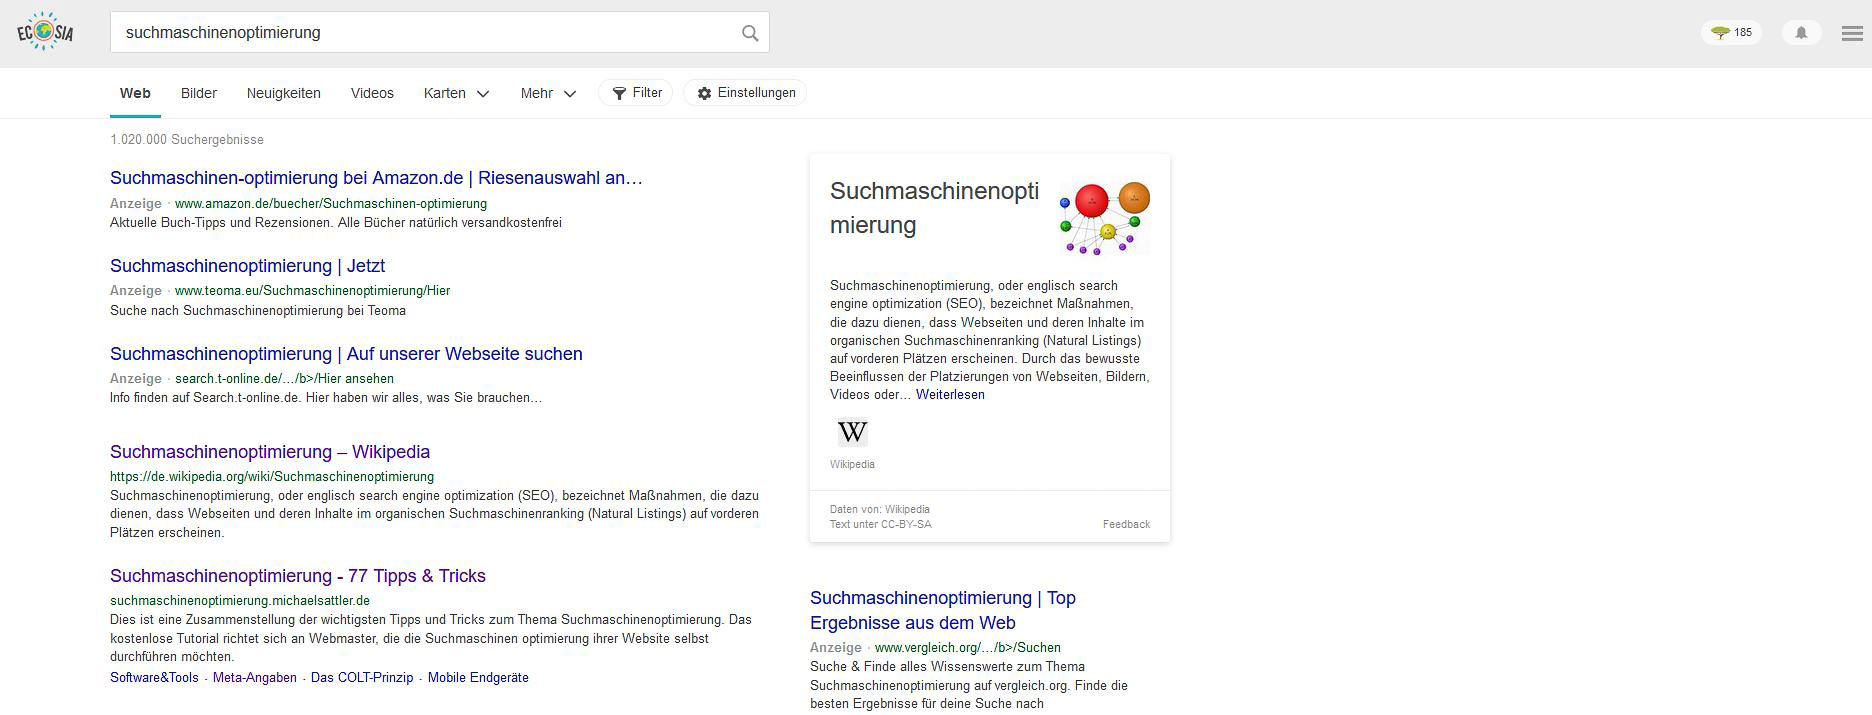Open the hamburger menu
The width and height of the screenshot is (1872, 715).
1852,33
